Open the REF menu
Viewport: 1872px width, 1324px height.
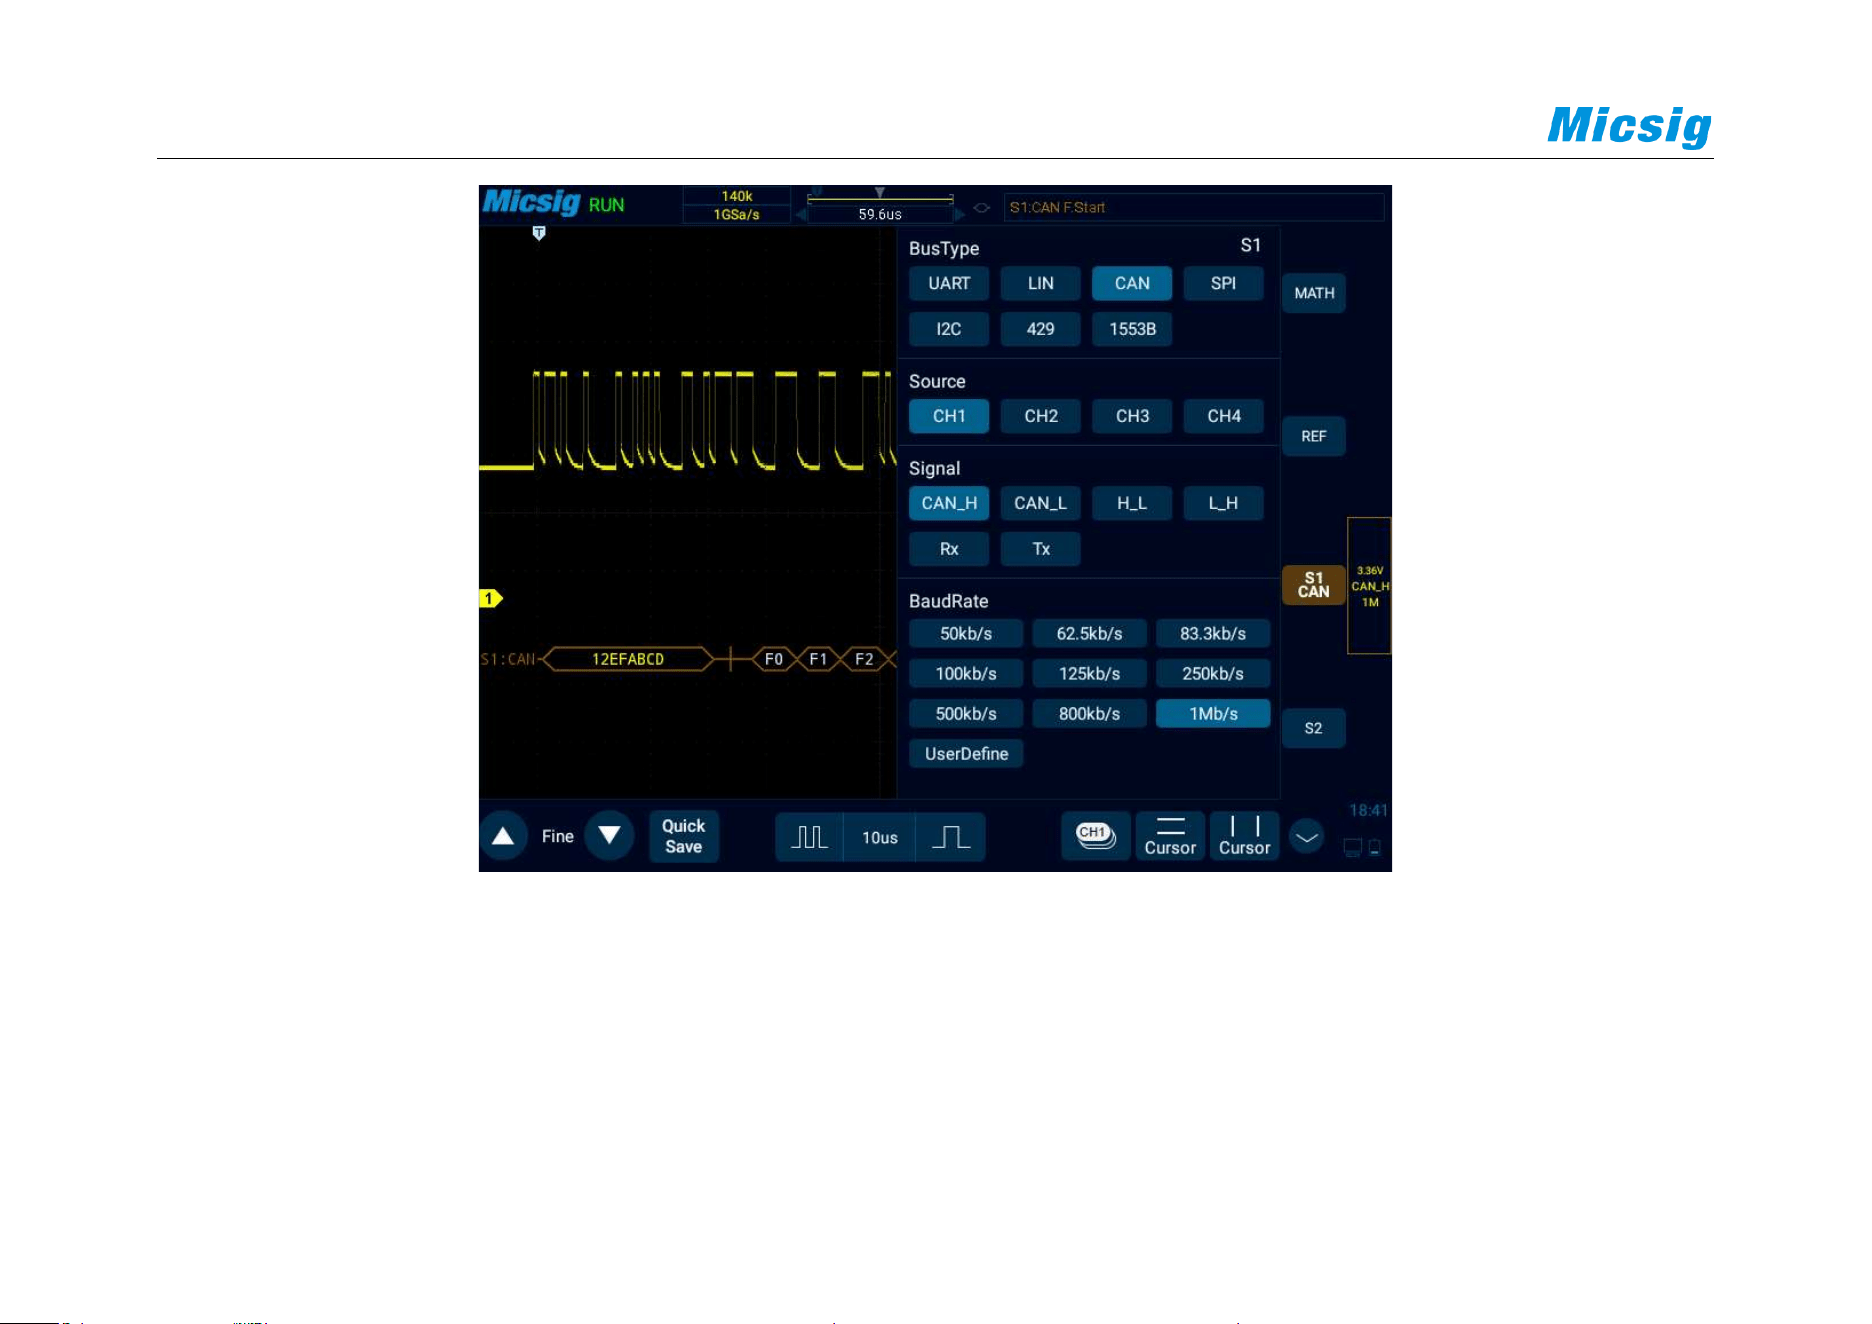(1314, 436)
